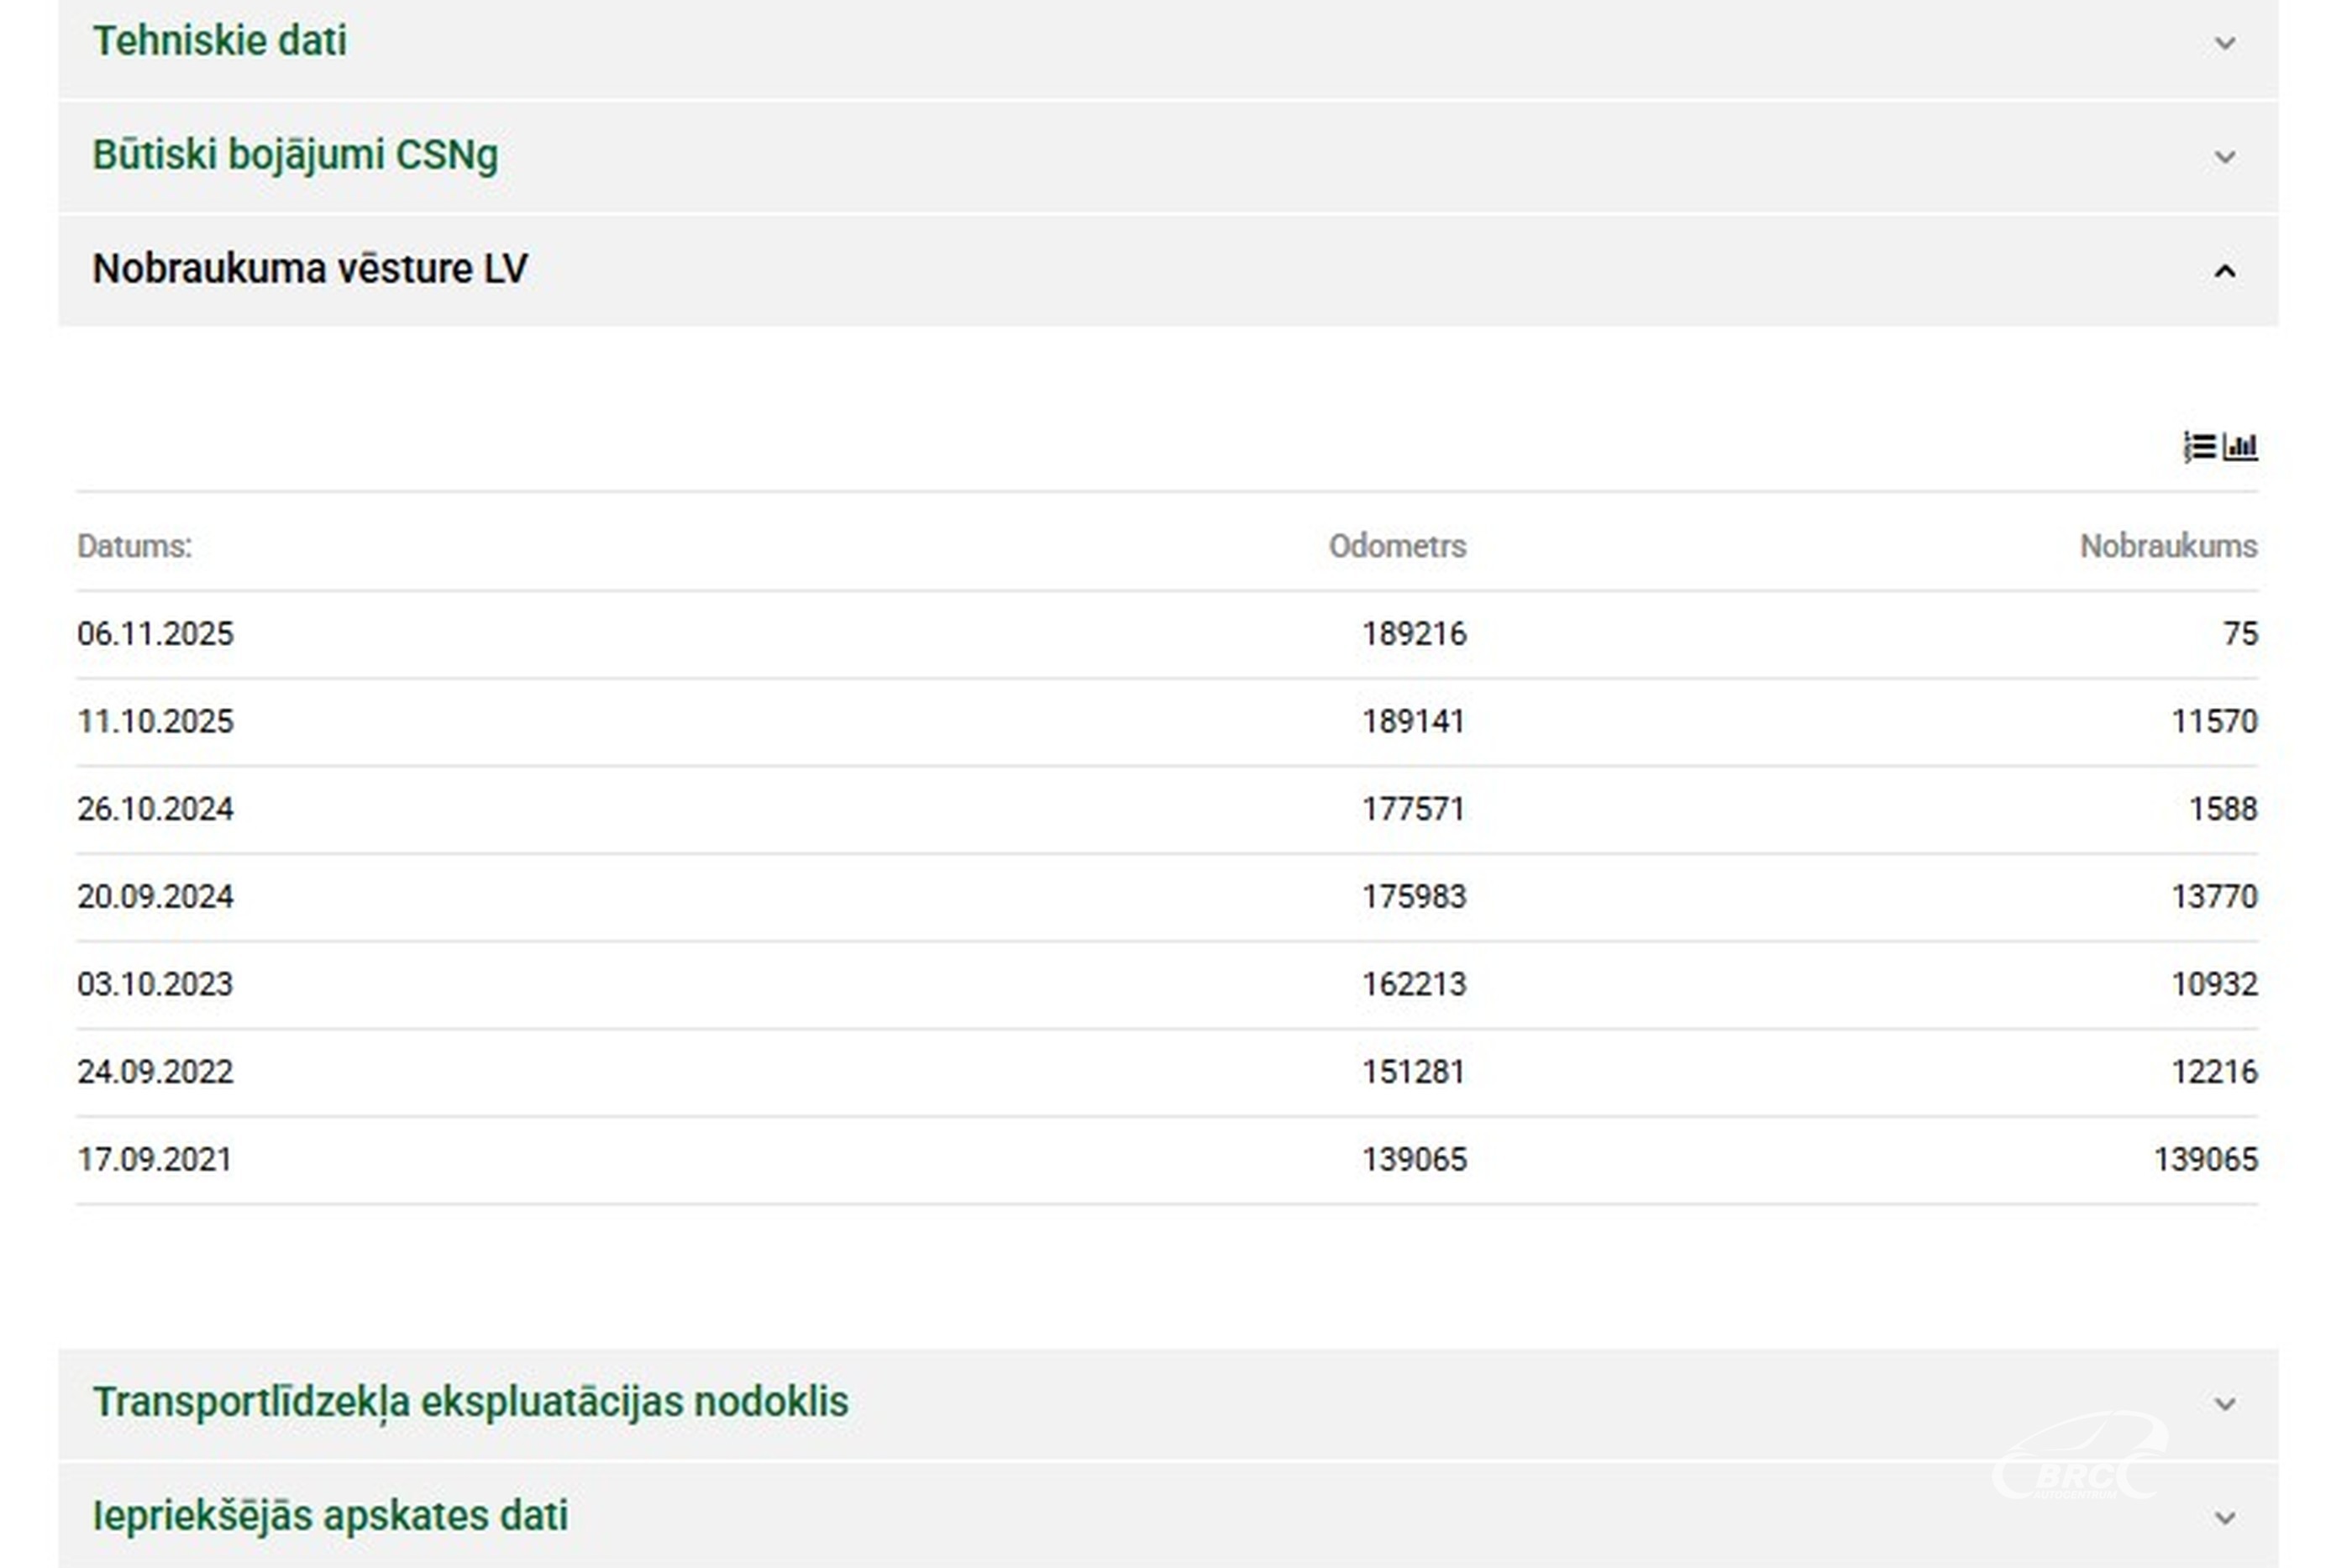Click odometer value 177571
The width and height of the screenshot is (2352, 1568).
1413,809
